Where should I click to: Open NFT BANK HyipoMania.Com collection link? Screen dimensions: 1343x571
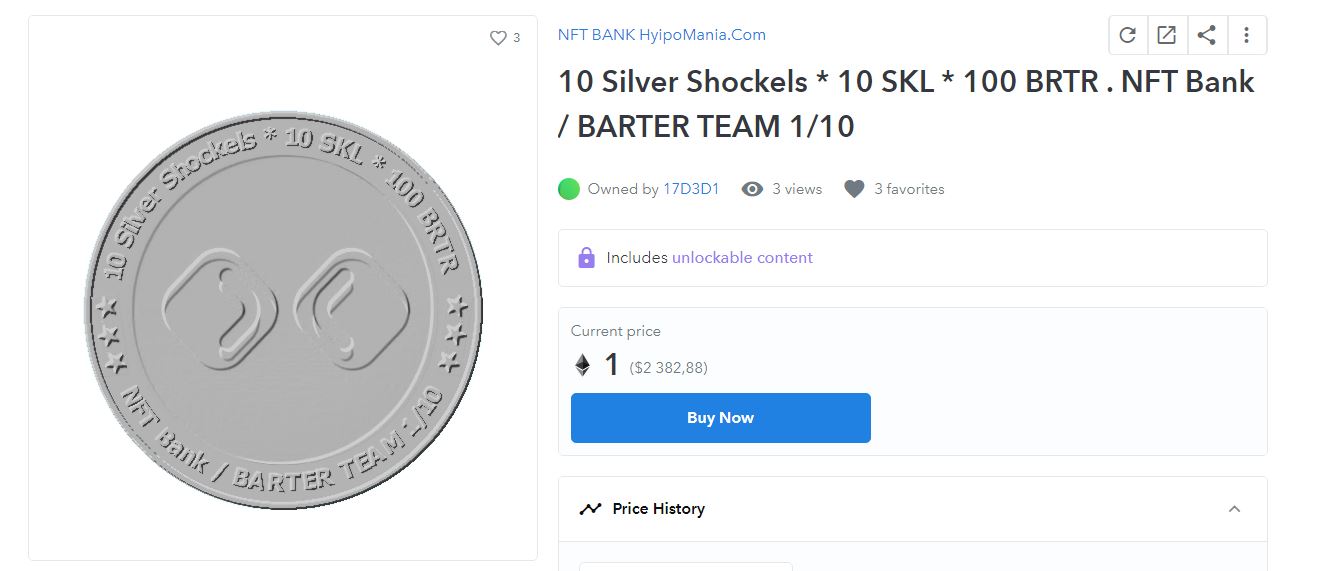(661, 35)
